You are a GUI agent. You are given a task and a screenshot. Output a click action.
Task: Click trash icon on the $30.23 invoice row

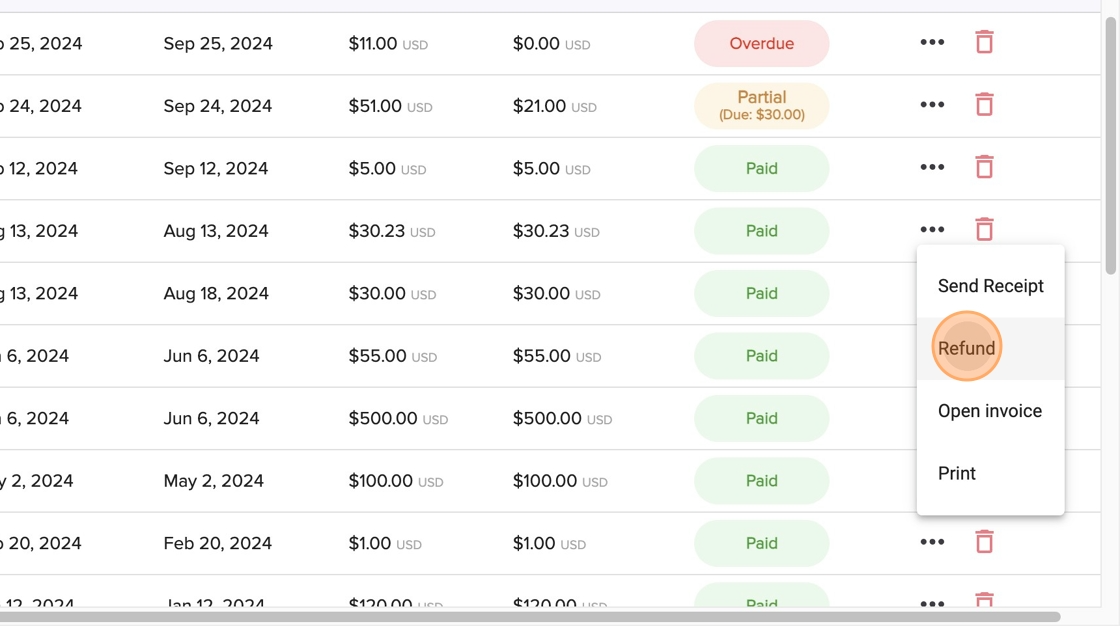(984, 230)
